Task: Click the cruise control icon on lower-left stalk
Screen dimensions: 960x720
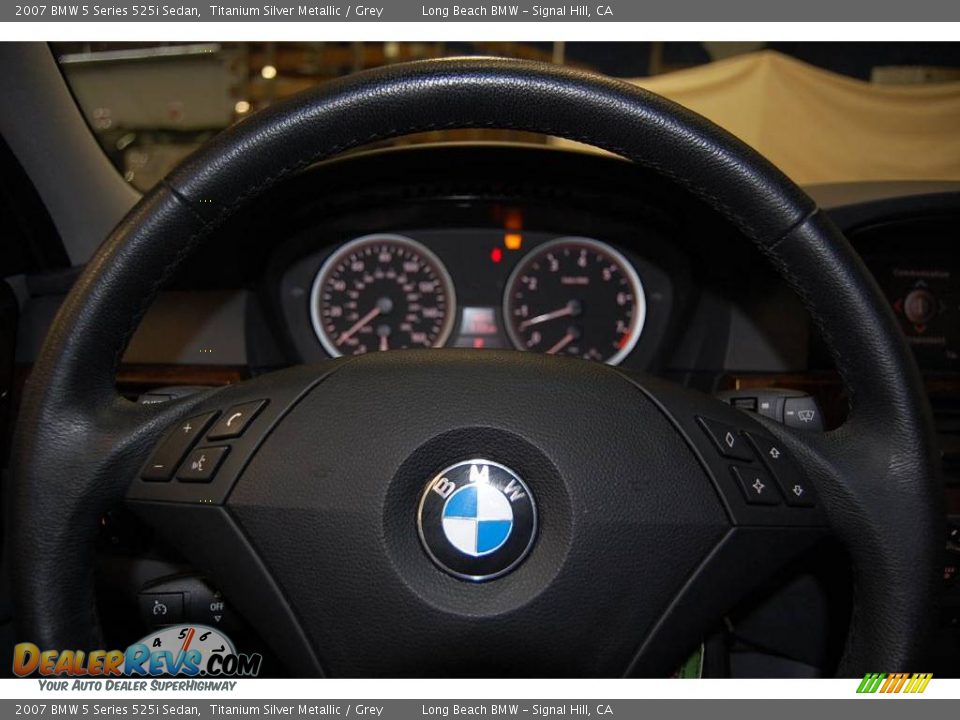Action: click(x=160, y=608)
